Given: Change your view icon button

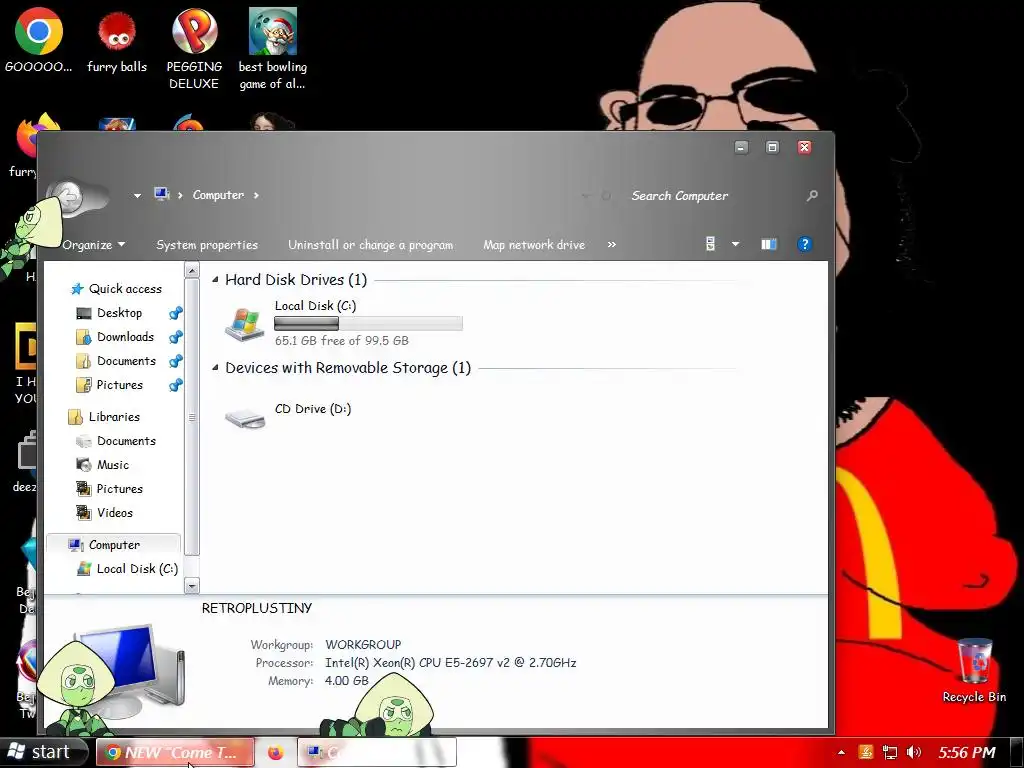Looking at the screenshot, I should pos(711,244).
